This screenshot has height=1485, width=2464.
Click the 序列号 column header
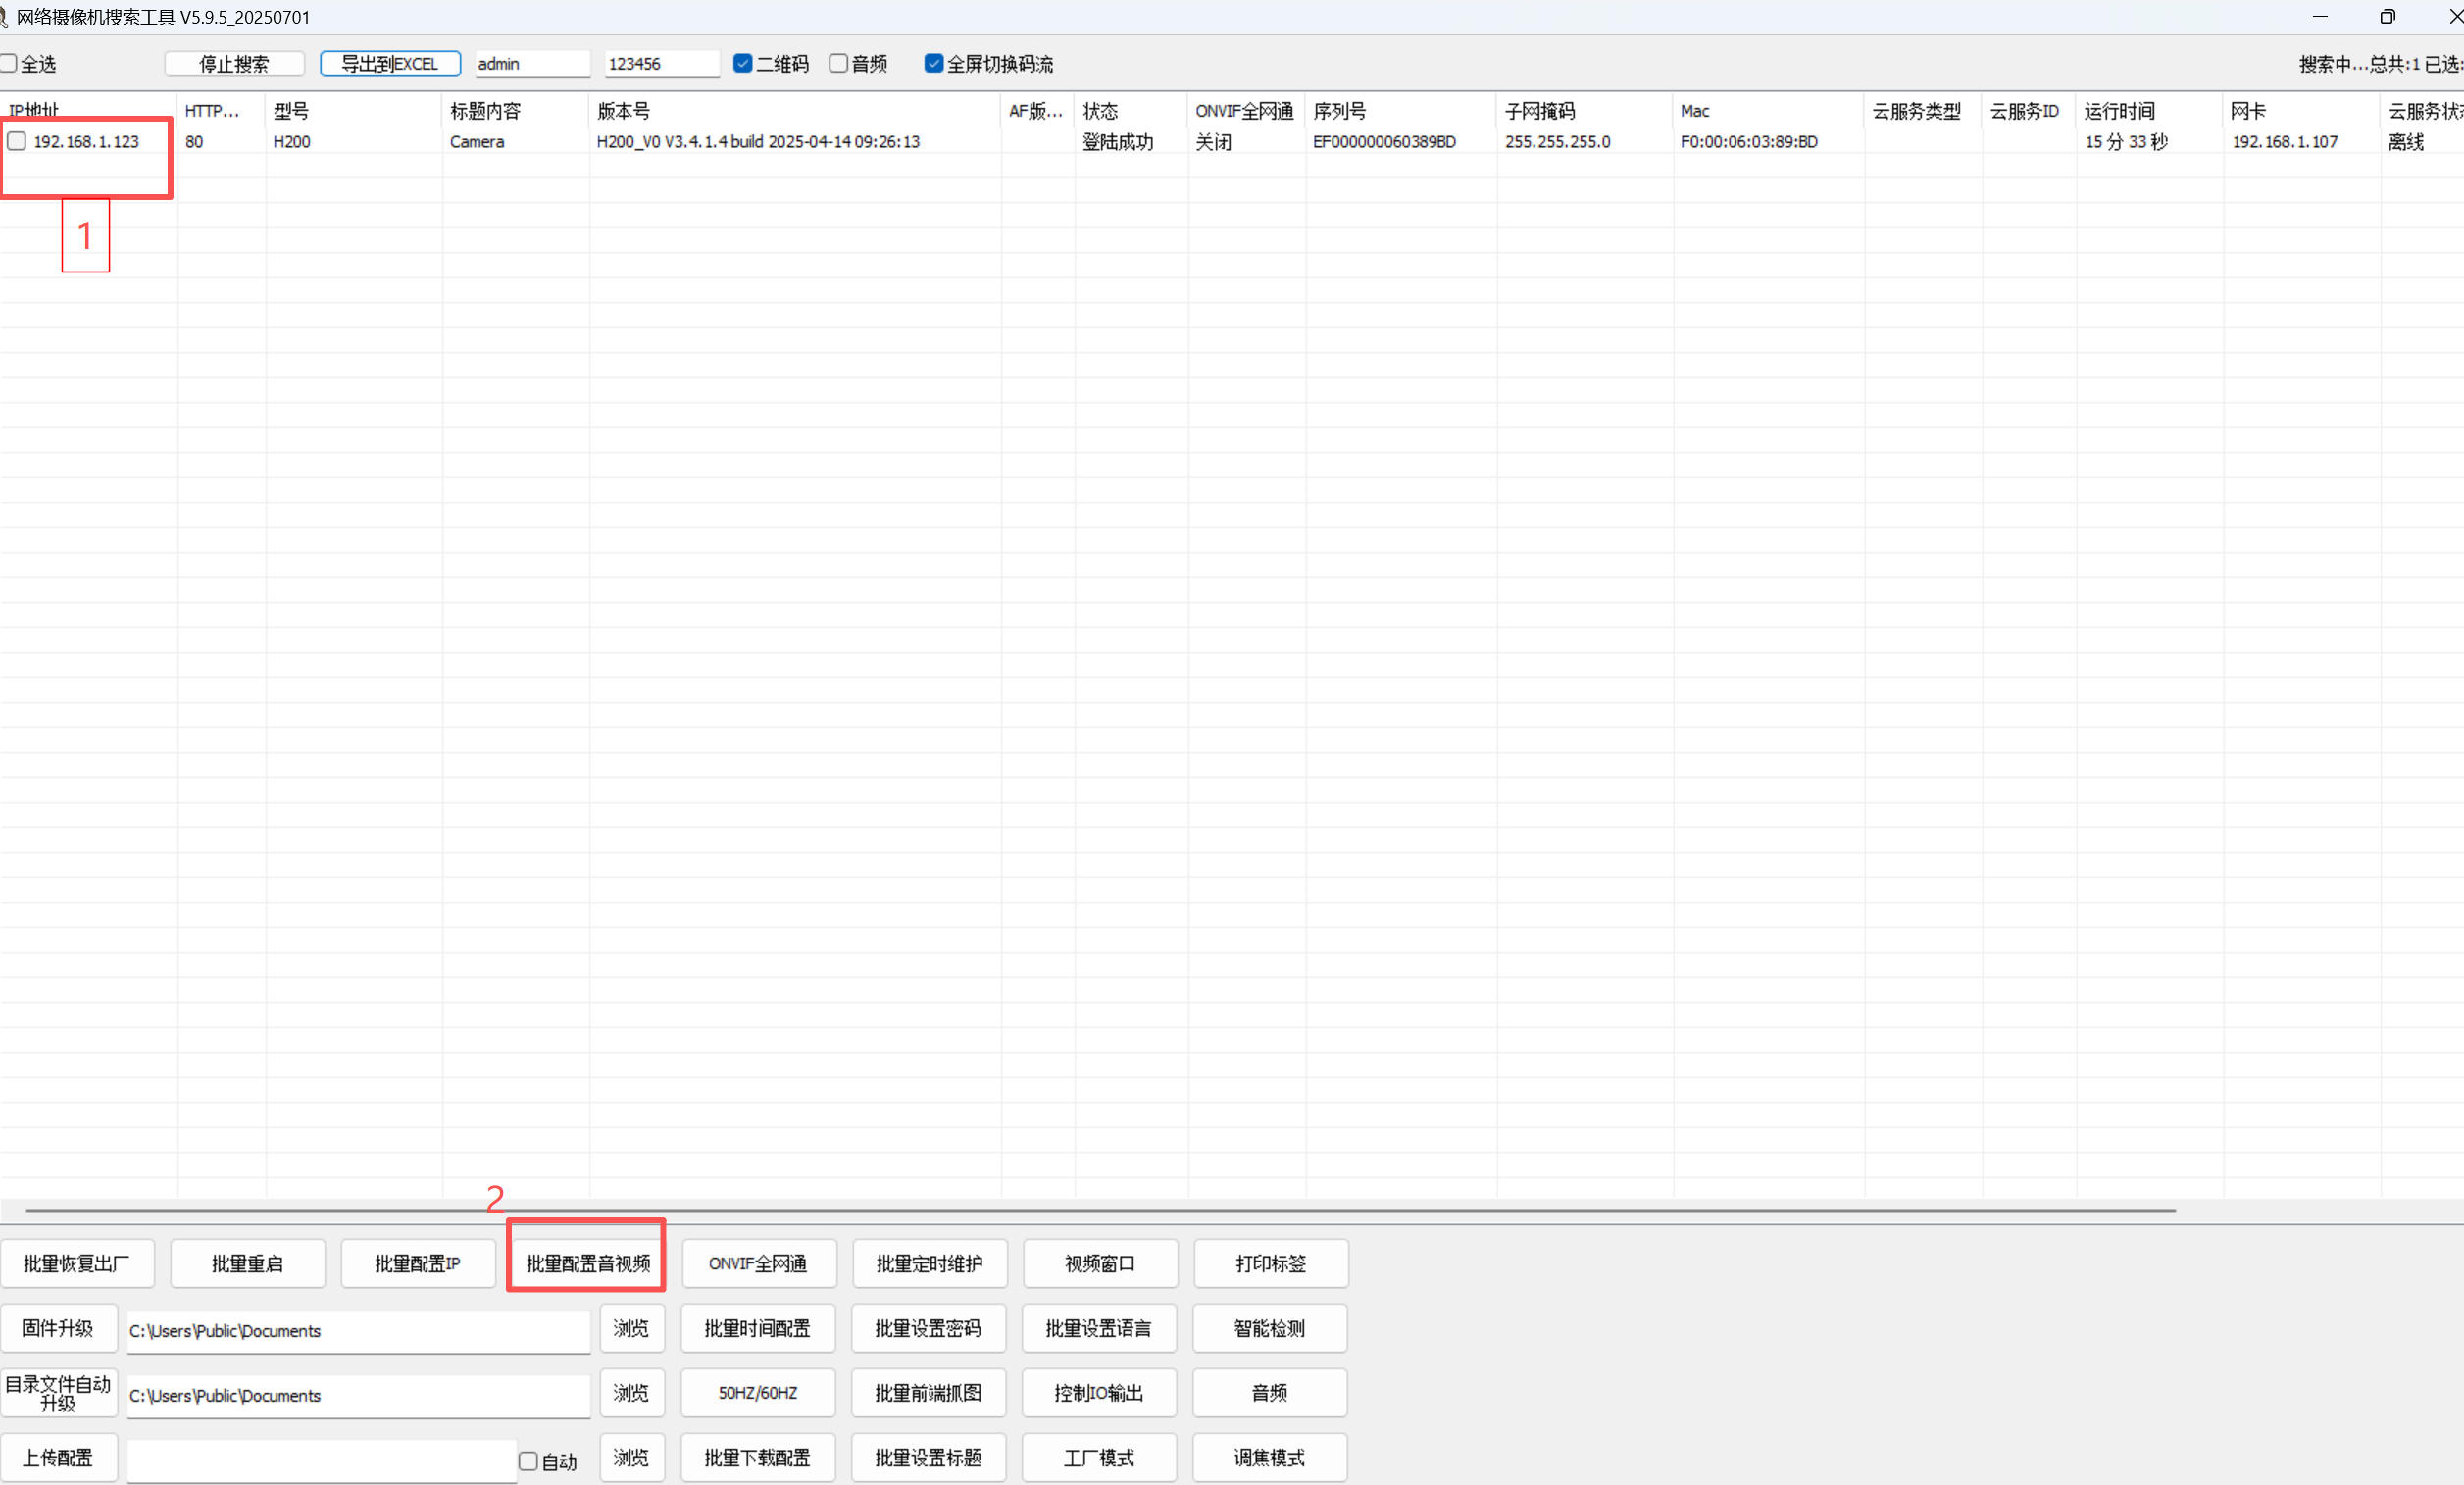pyautogui.click(x=1401, y=110)
